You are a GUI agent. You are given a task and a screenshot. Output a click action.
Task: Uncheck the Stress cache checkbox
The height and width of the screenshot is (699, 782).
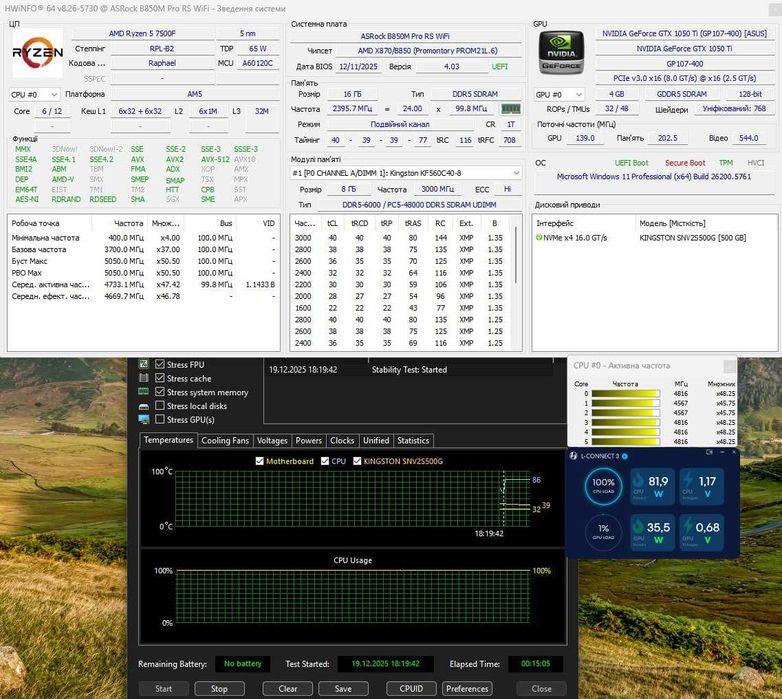pos(160,378)
